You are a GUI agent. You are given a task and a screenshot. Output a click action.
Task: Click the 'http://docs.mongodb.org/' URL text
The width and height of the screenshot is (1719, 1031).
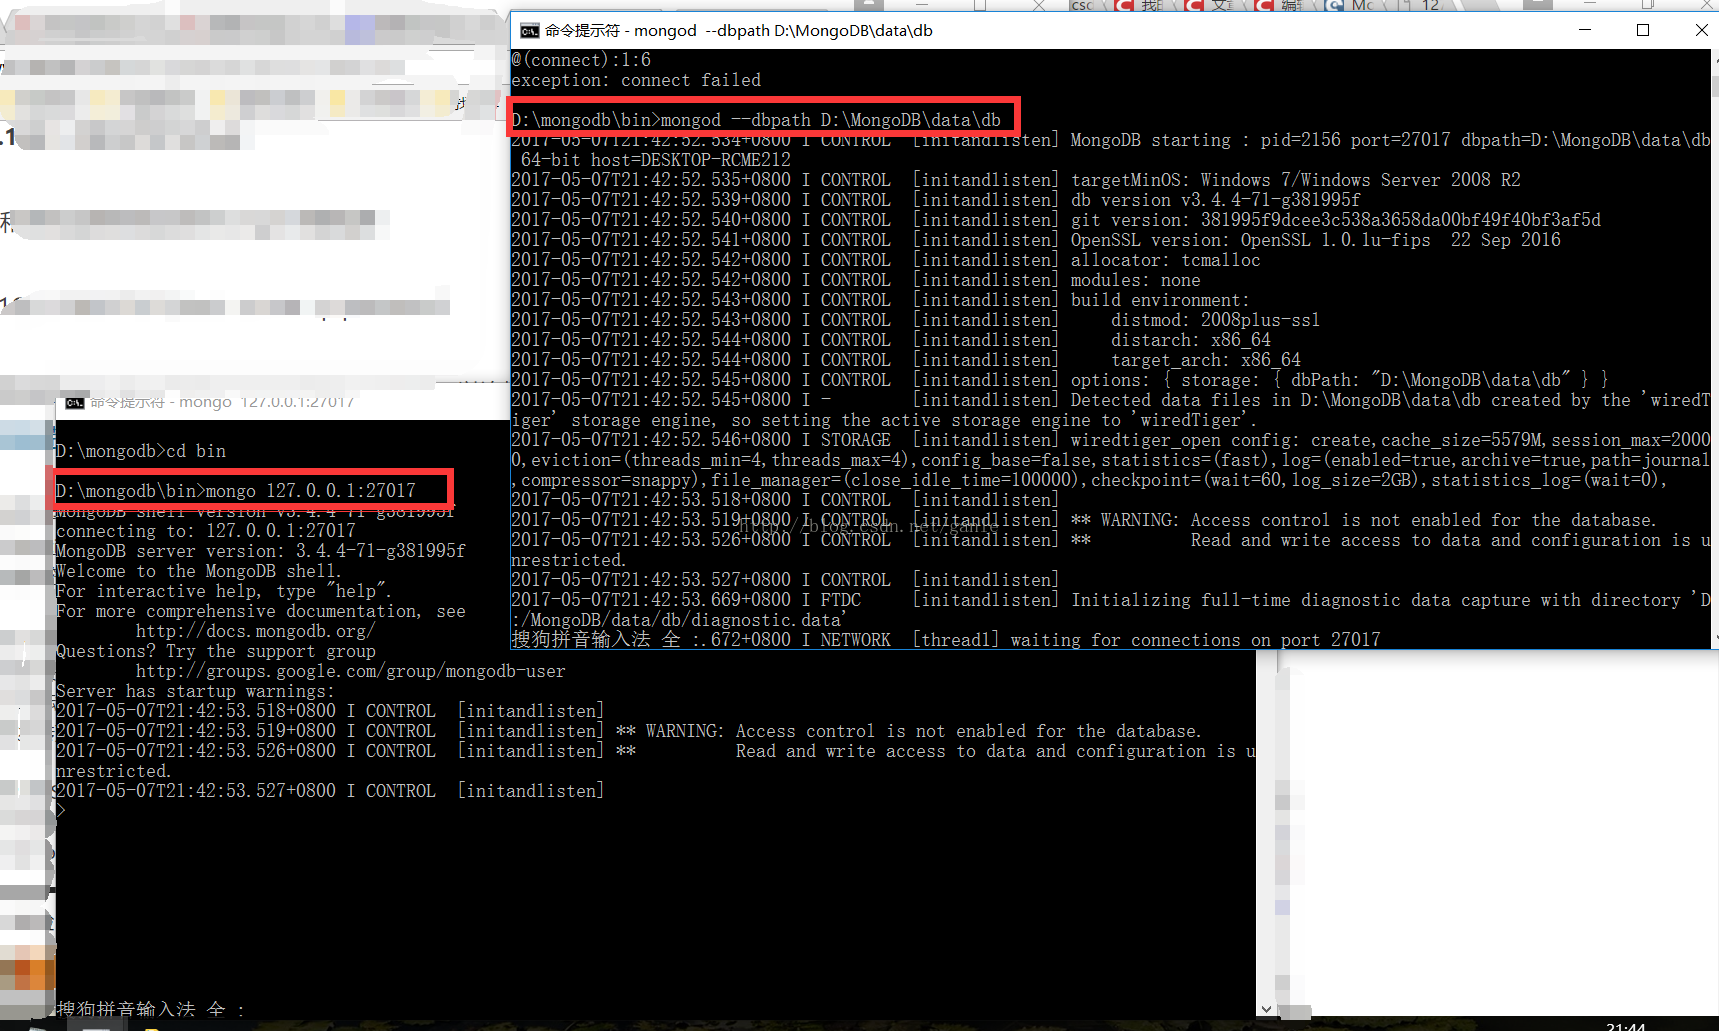[256, 631]
